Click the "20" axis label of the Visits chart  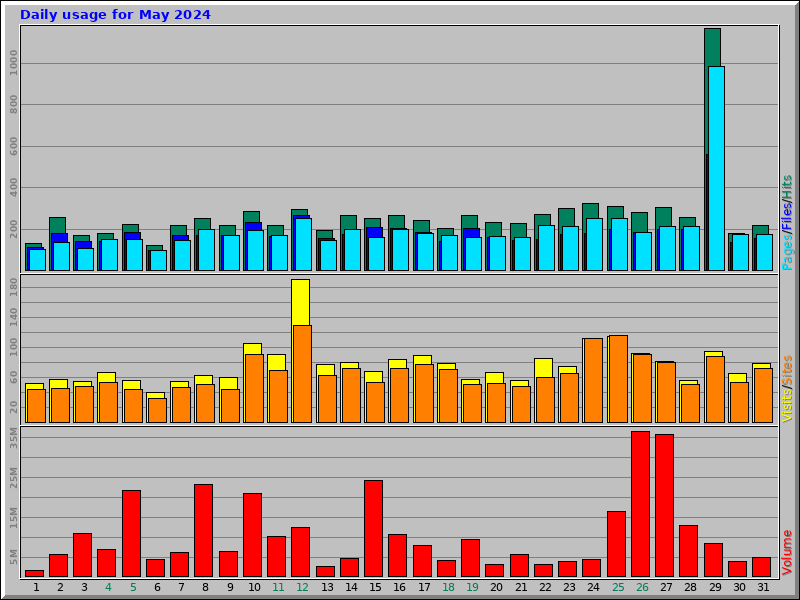point(13,407)
